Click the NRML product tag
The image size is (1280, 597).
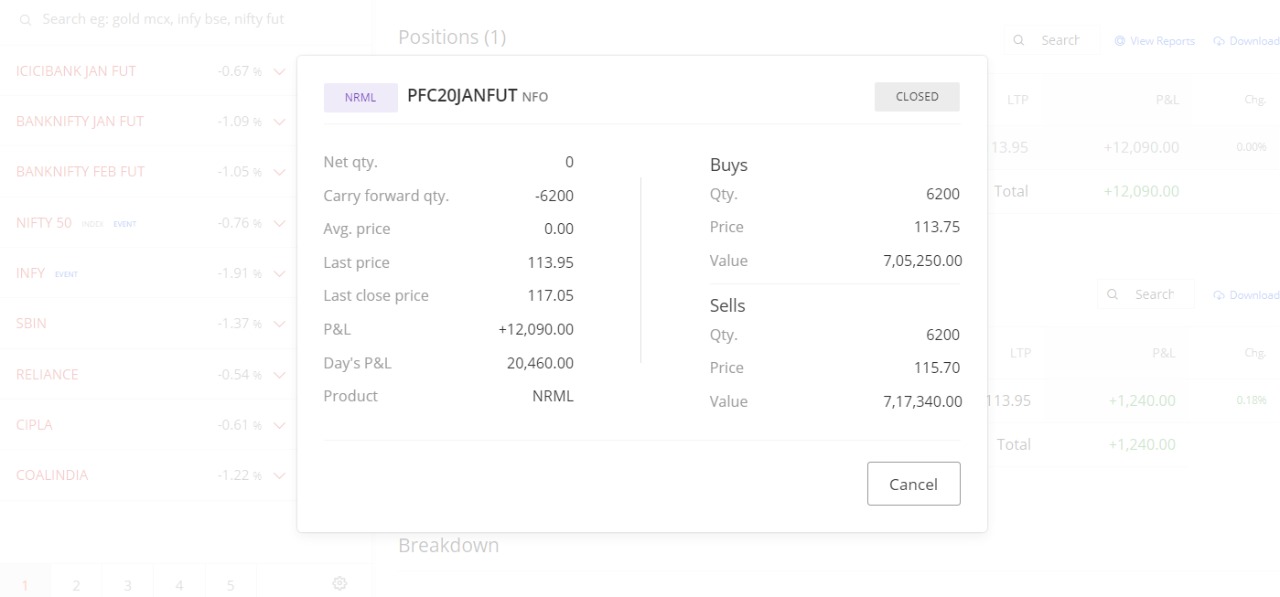click(360, 97)
